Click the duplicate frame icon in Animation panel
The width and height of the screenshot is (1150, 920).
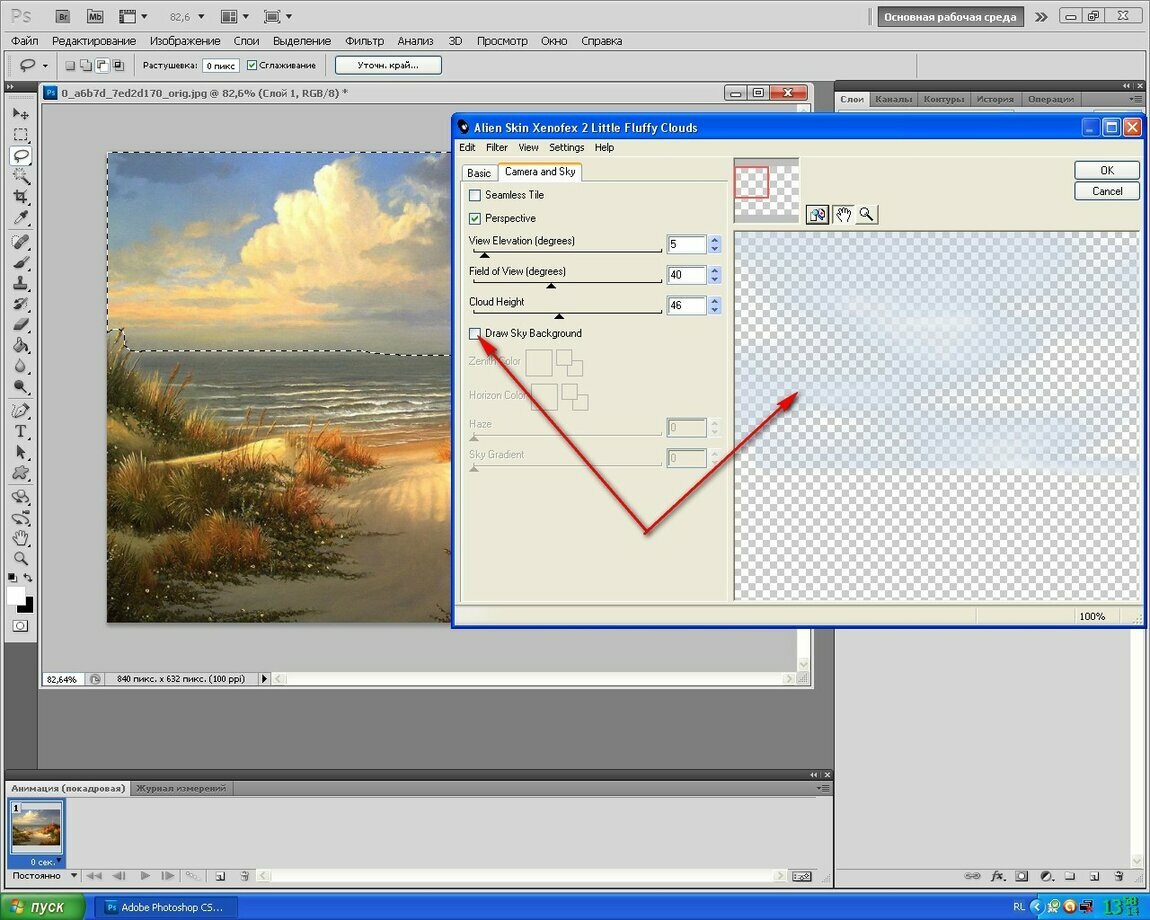220,876
